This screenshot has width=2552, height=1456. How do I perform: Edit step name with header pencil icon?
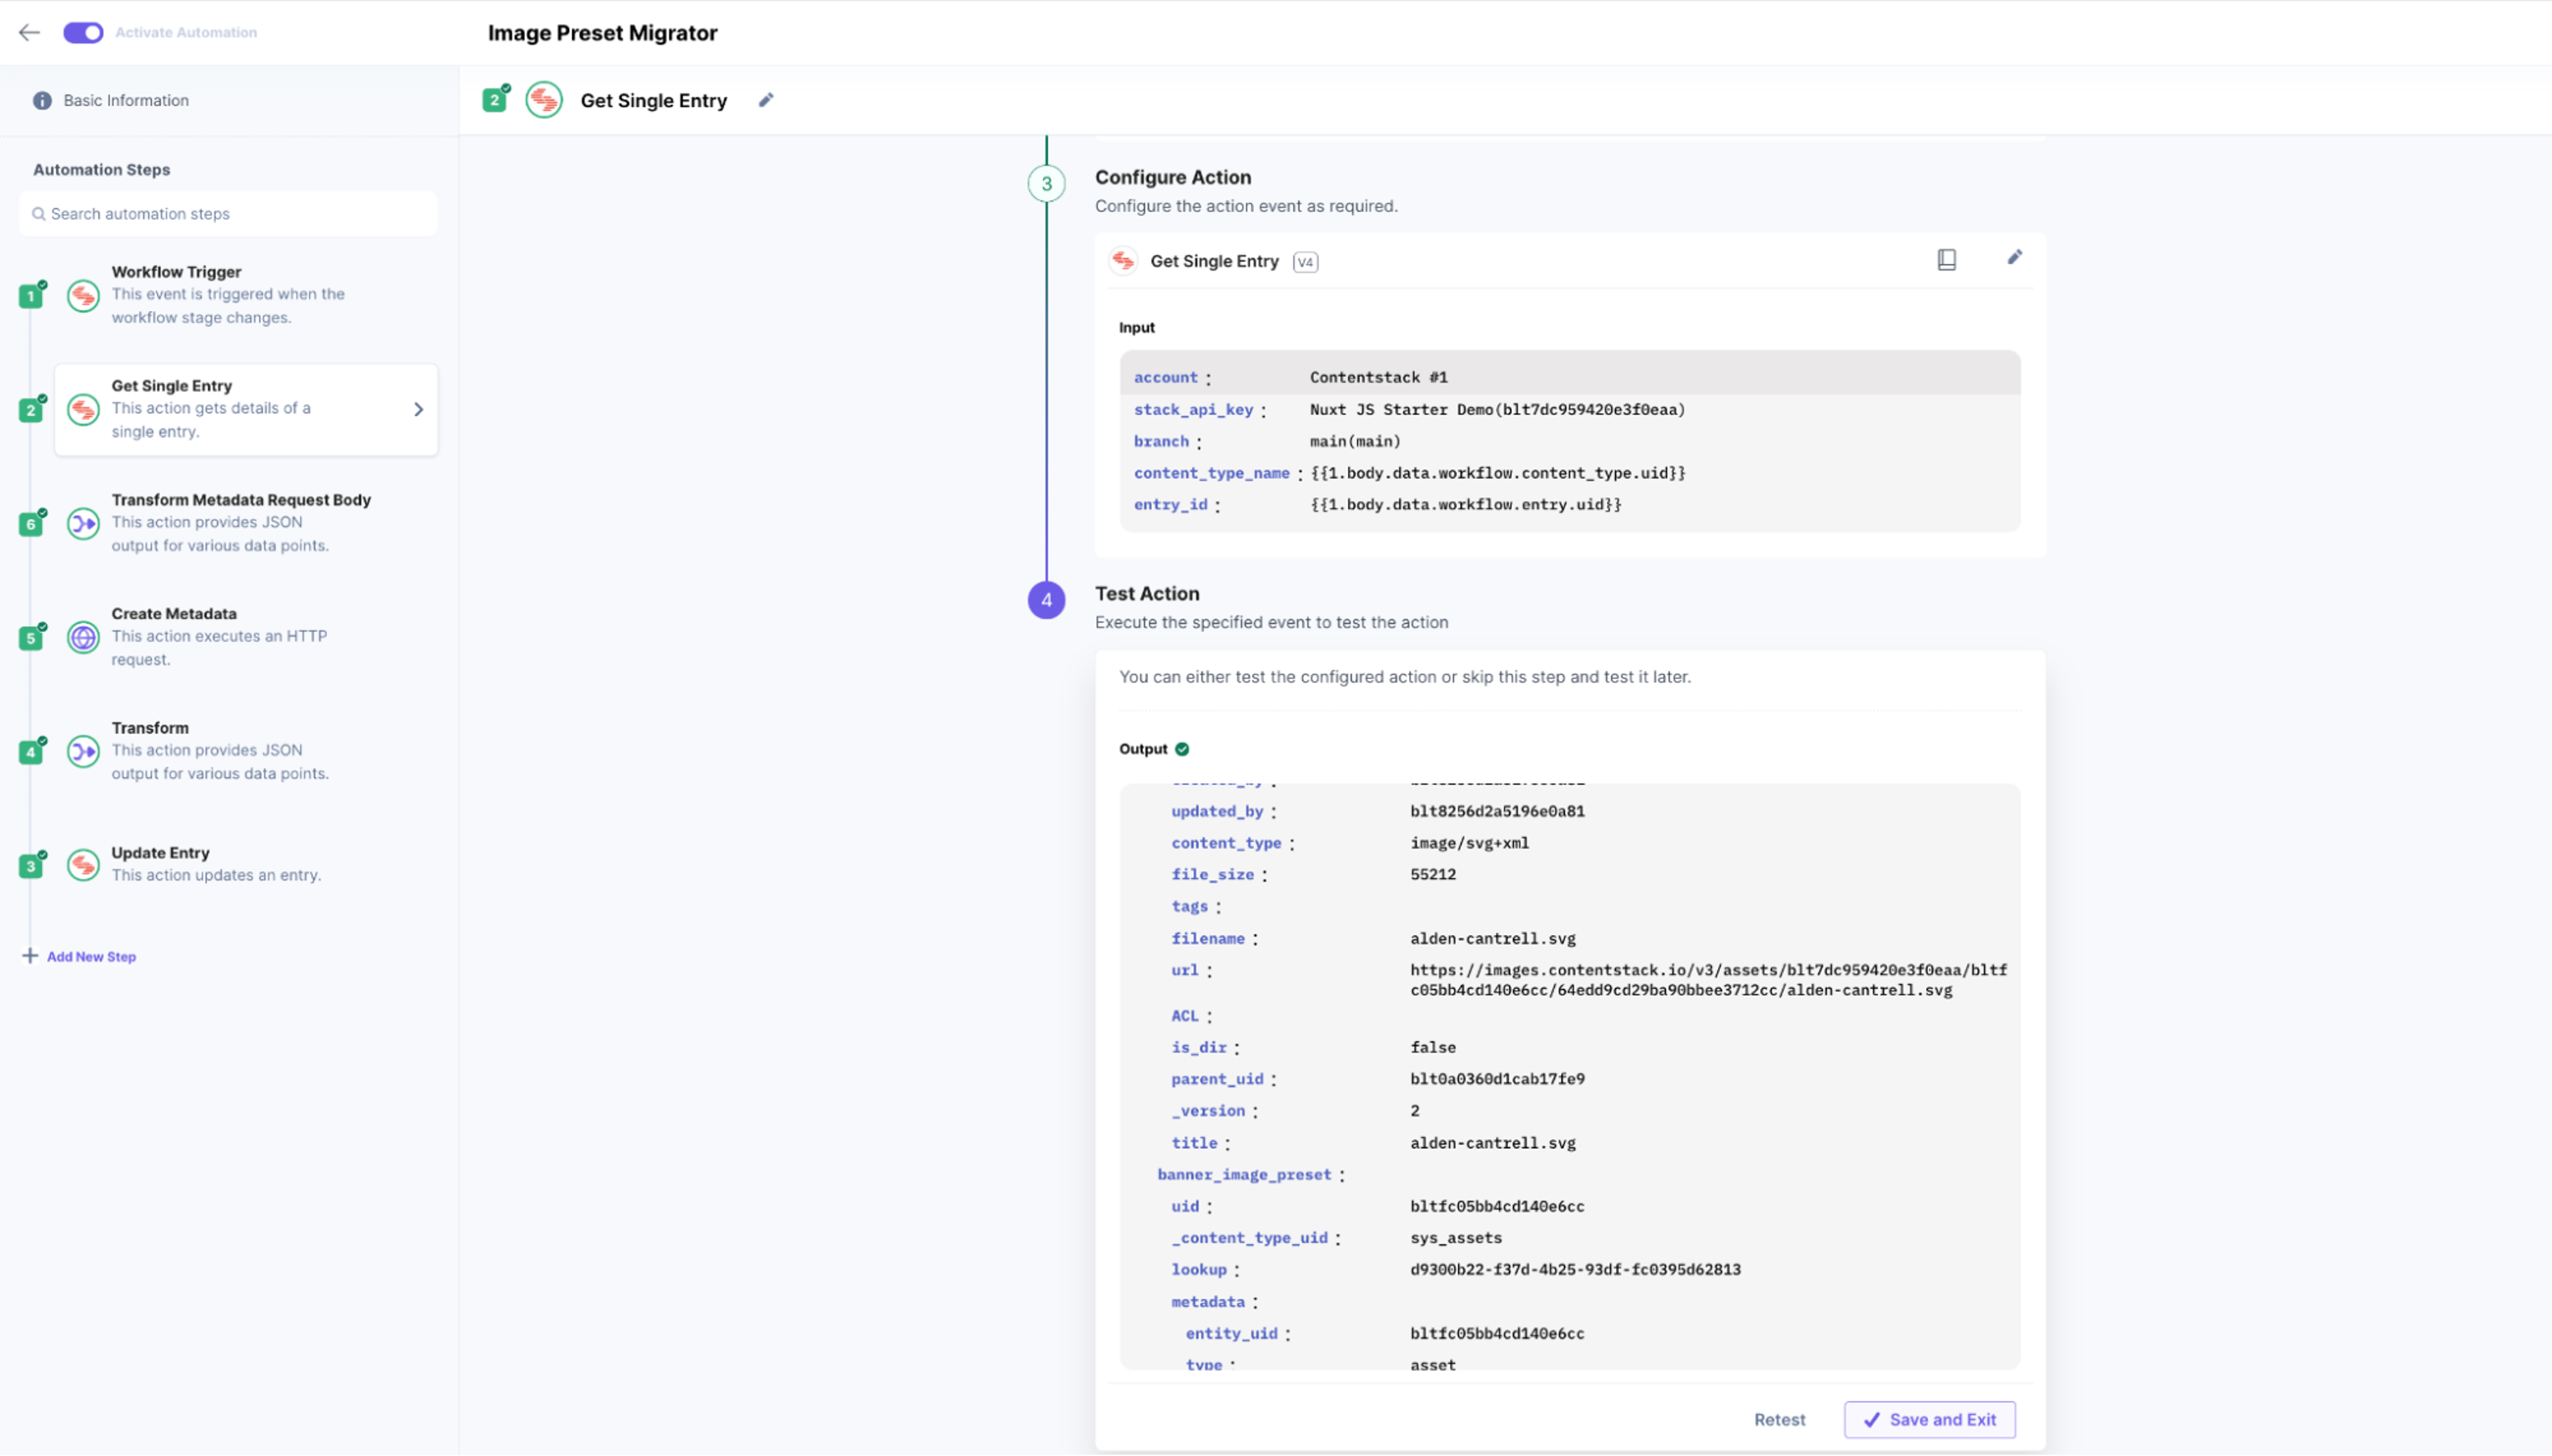766,100
